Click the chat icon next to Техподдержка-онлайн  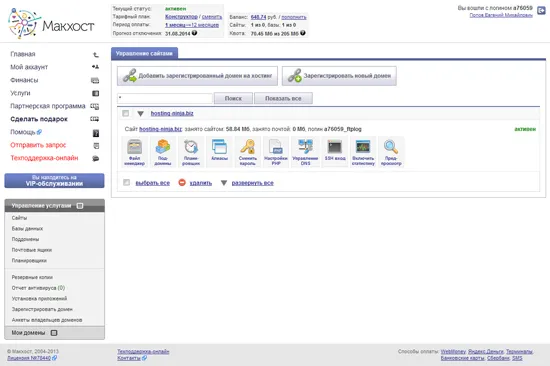pos(95,159)
